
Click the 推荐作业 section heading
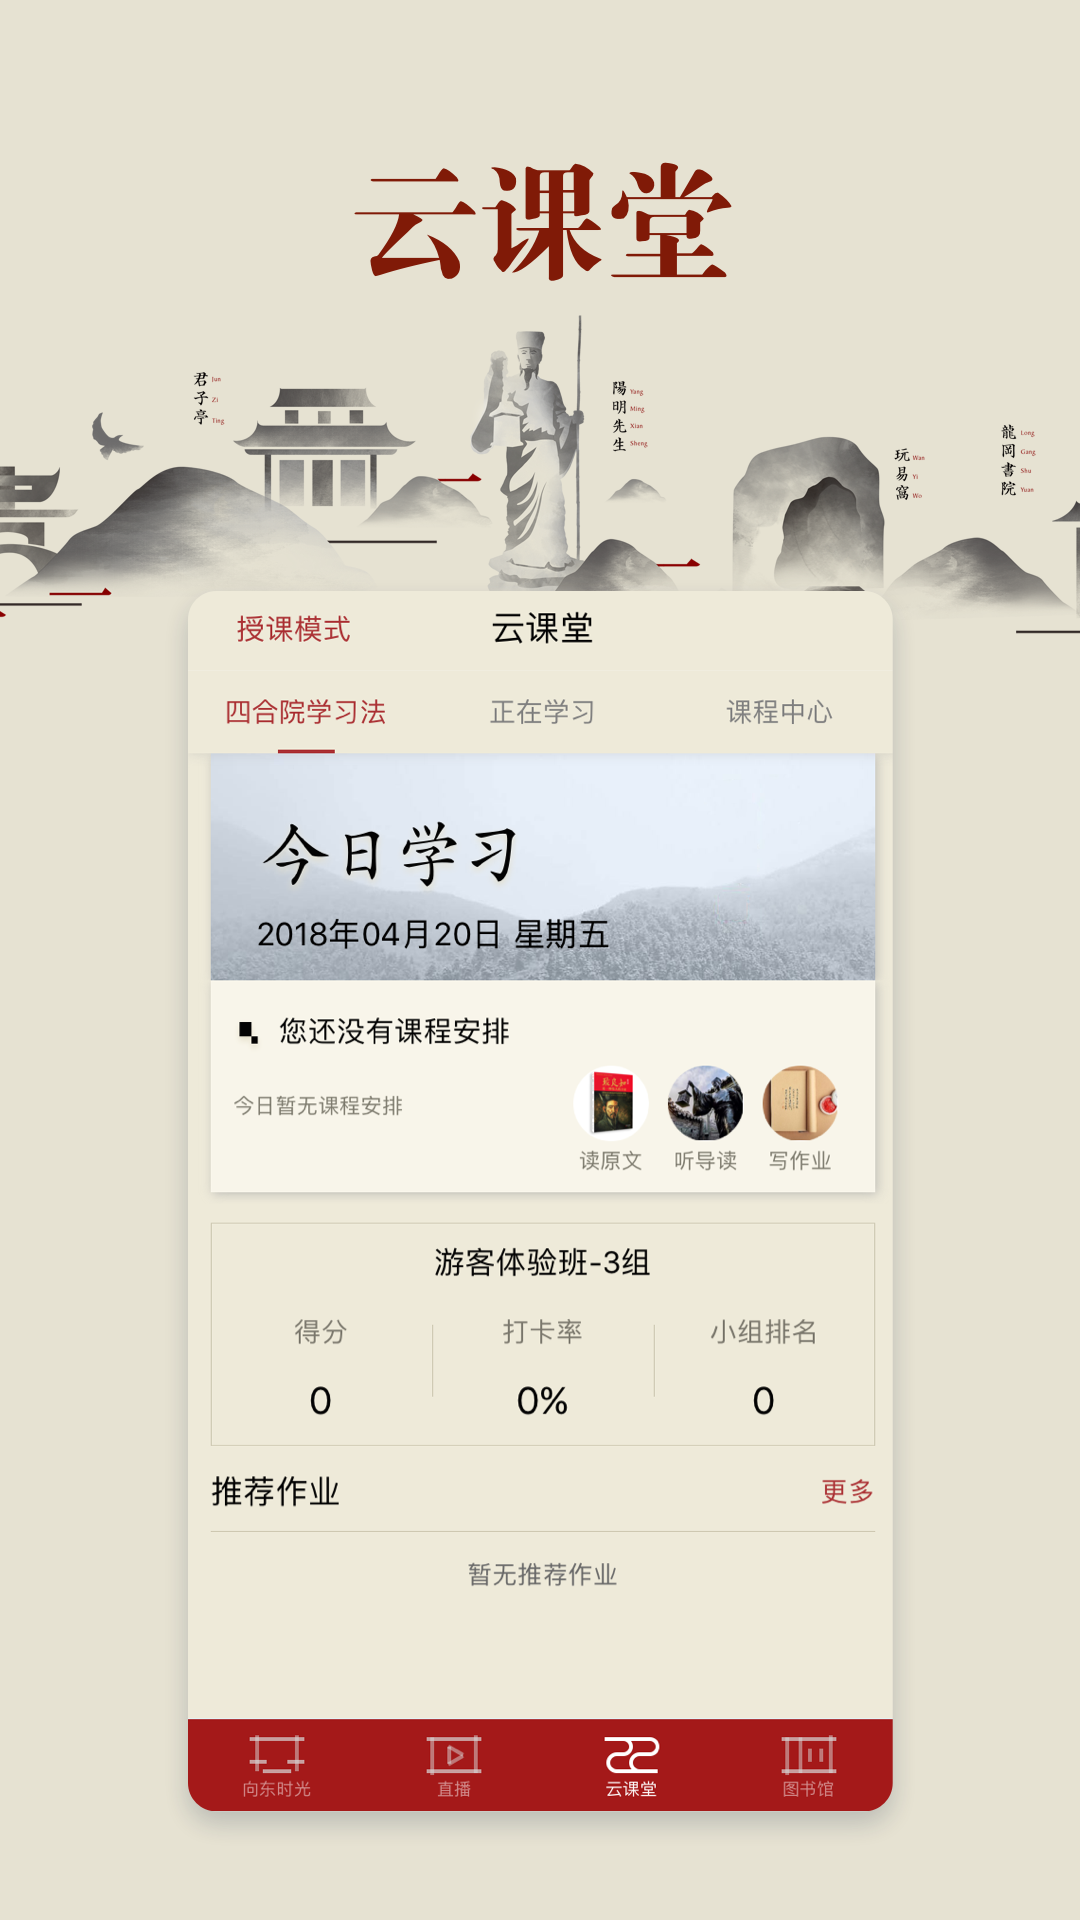click(275, 1491)
